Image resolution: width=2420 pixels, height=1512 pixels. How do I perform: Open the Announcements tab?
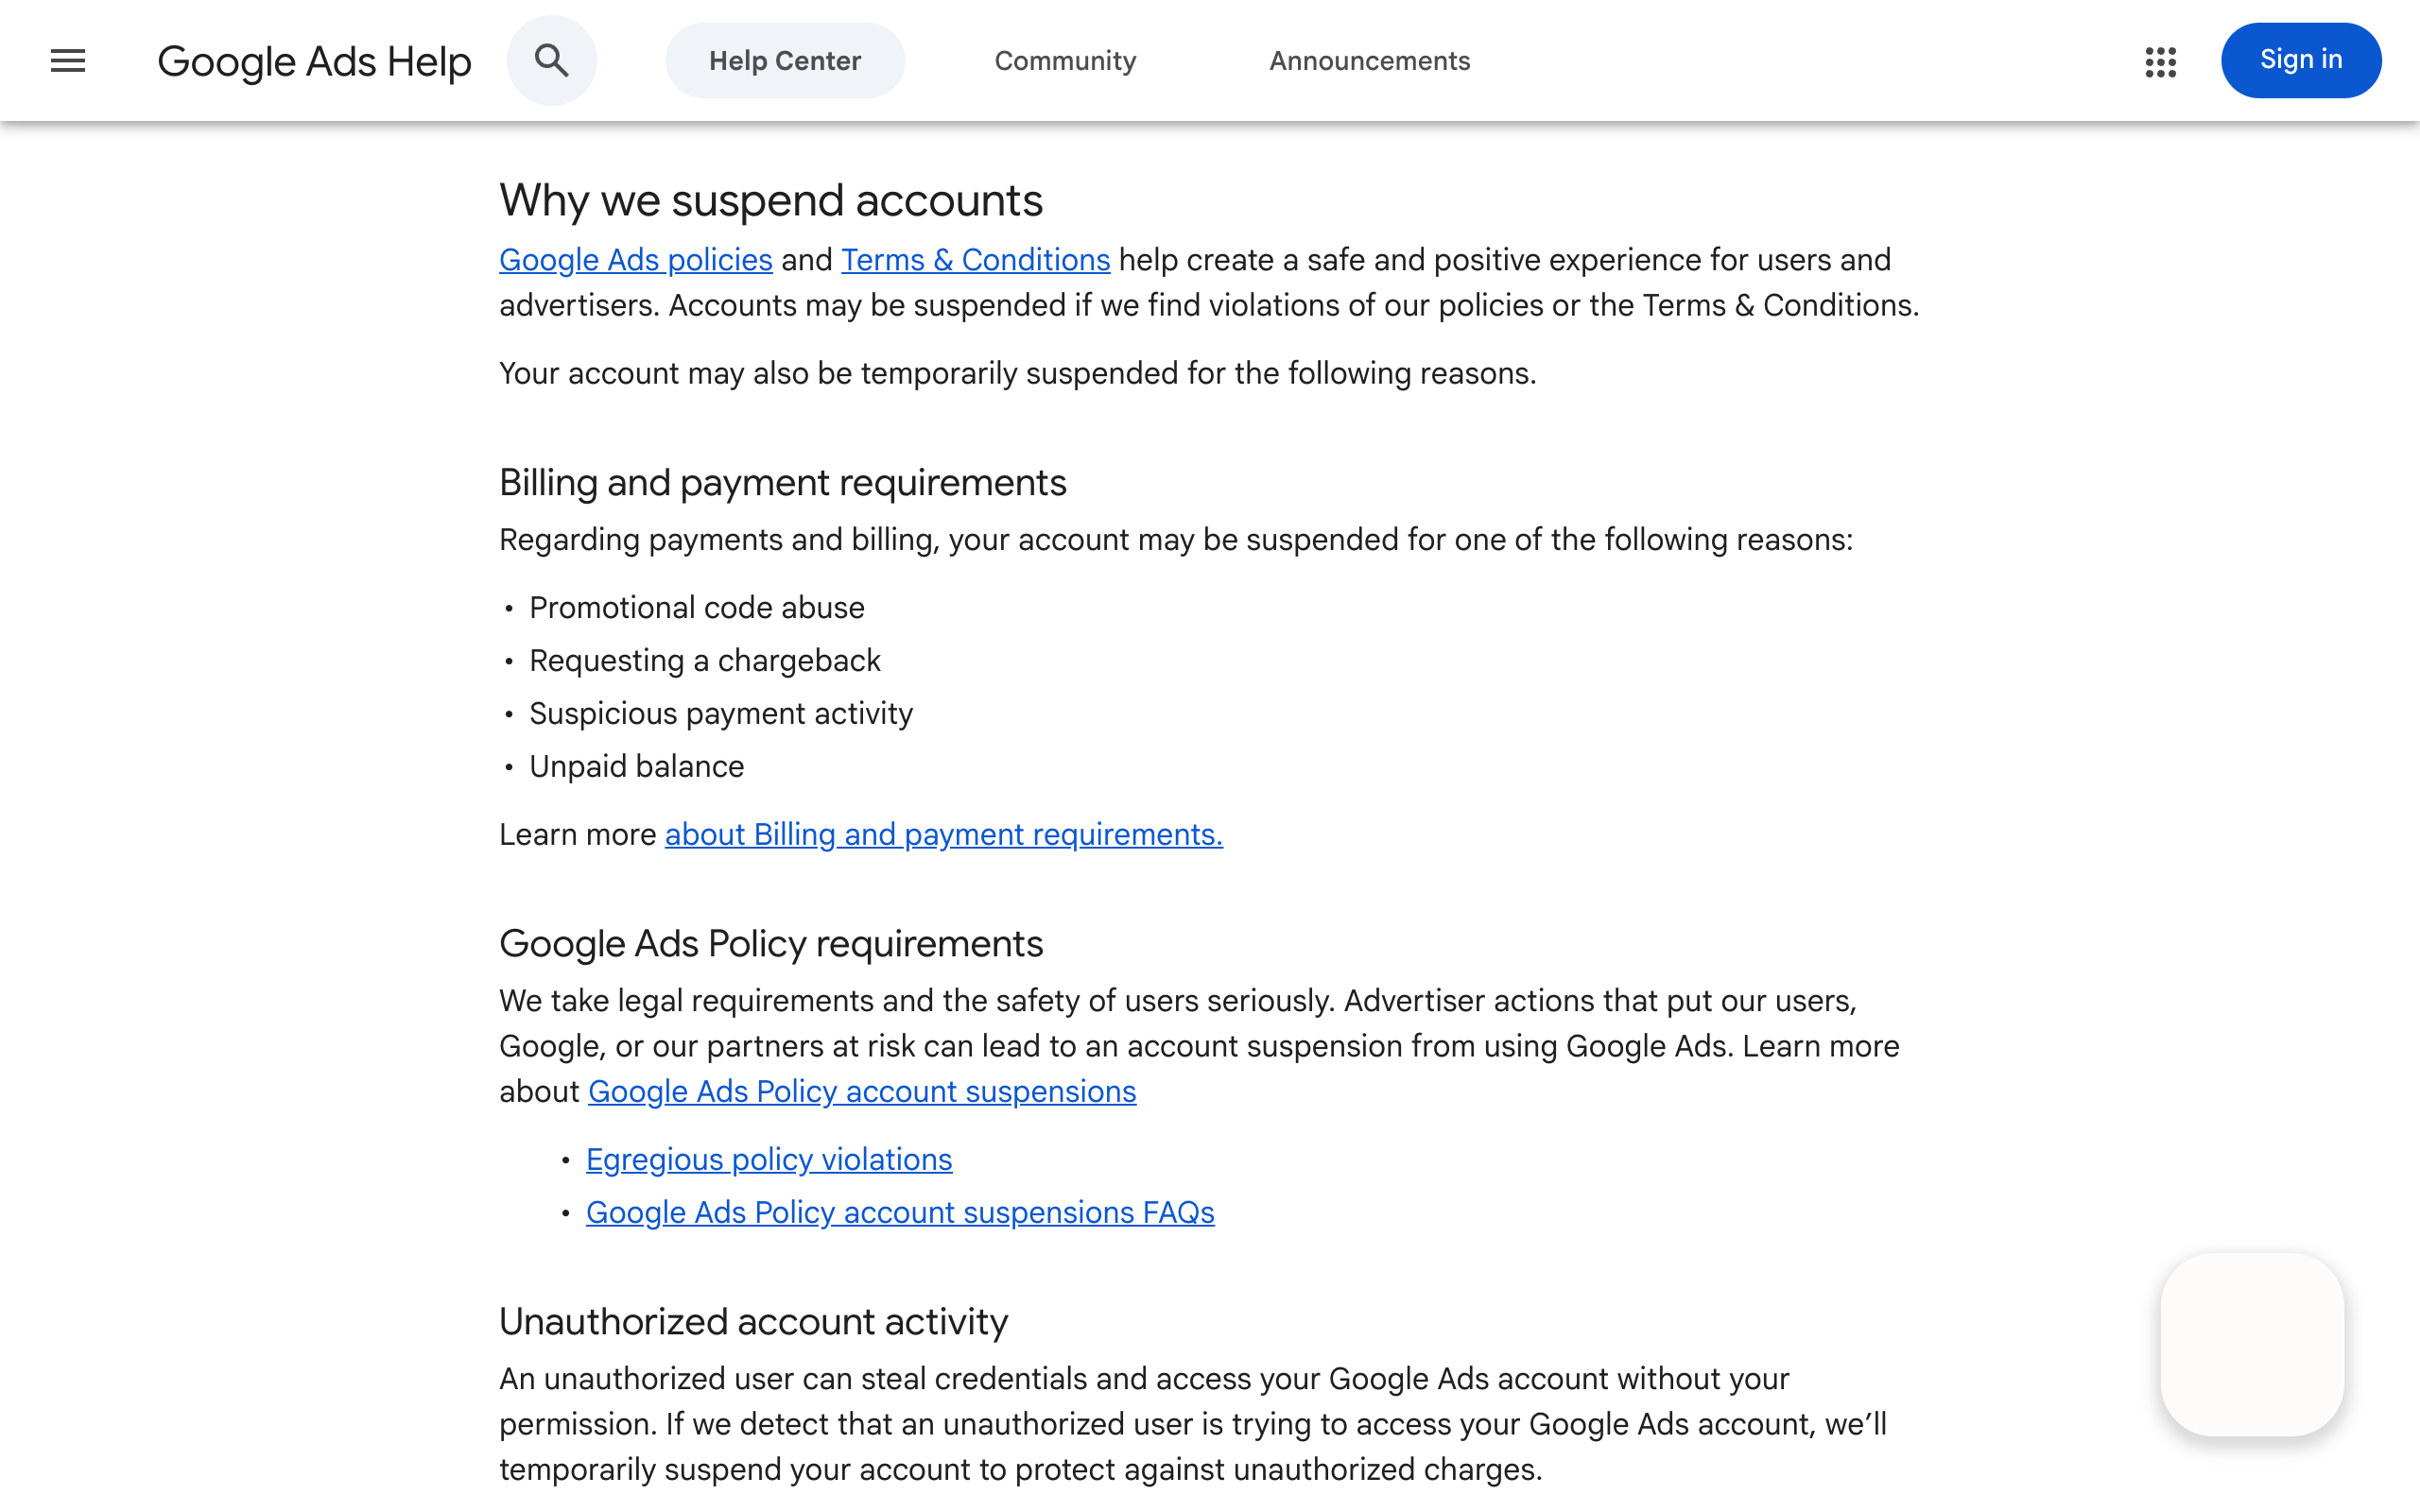pyautogui.click(x=1369, y=61)
